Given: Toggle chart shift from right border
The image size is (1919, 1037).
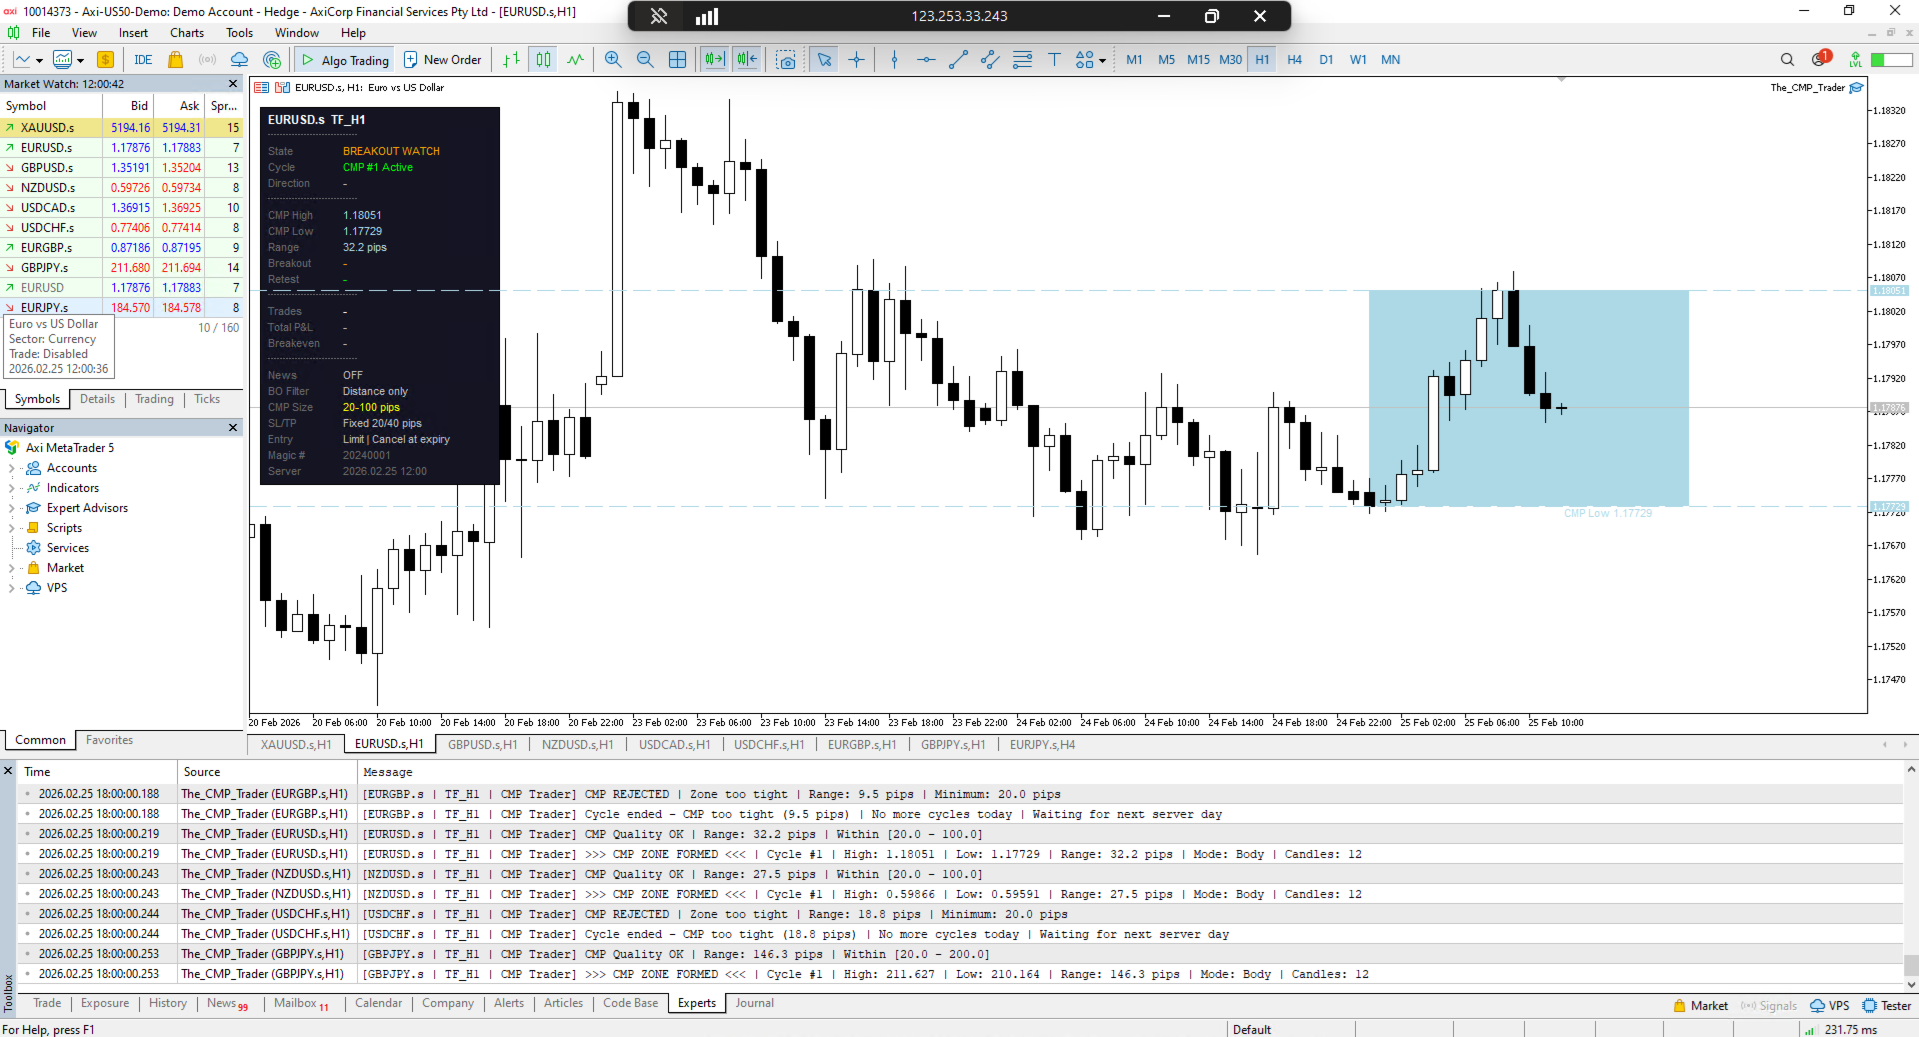Looking at the screenshot, I should pos(747,60).
